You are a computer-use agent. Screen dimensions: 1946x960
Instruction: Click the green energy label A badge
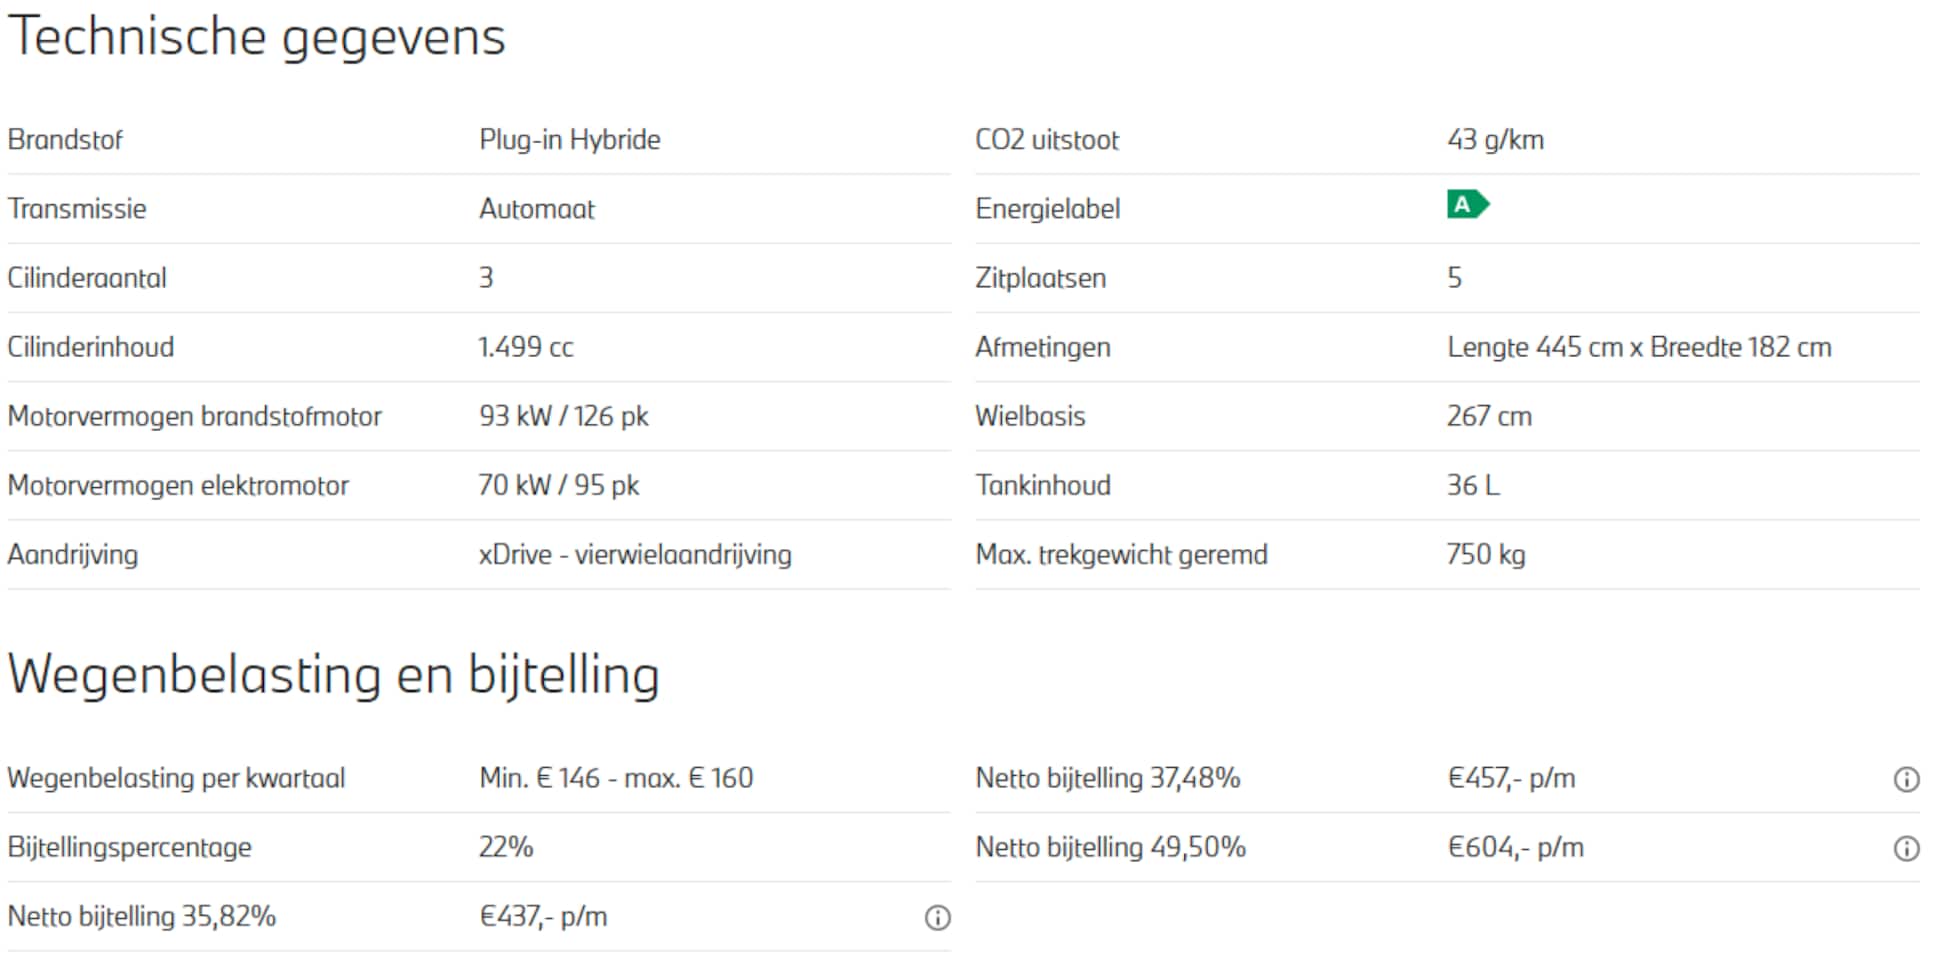pos(1468,205)
